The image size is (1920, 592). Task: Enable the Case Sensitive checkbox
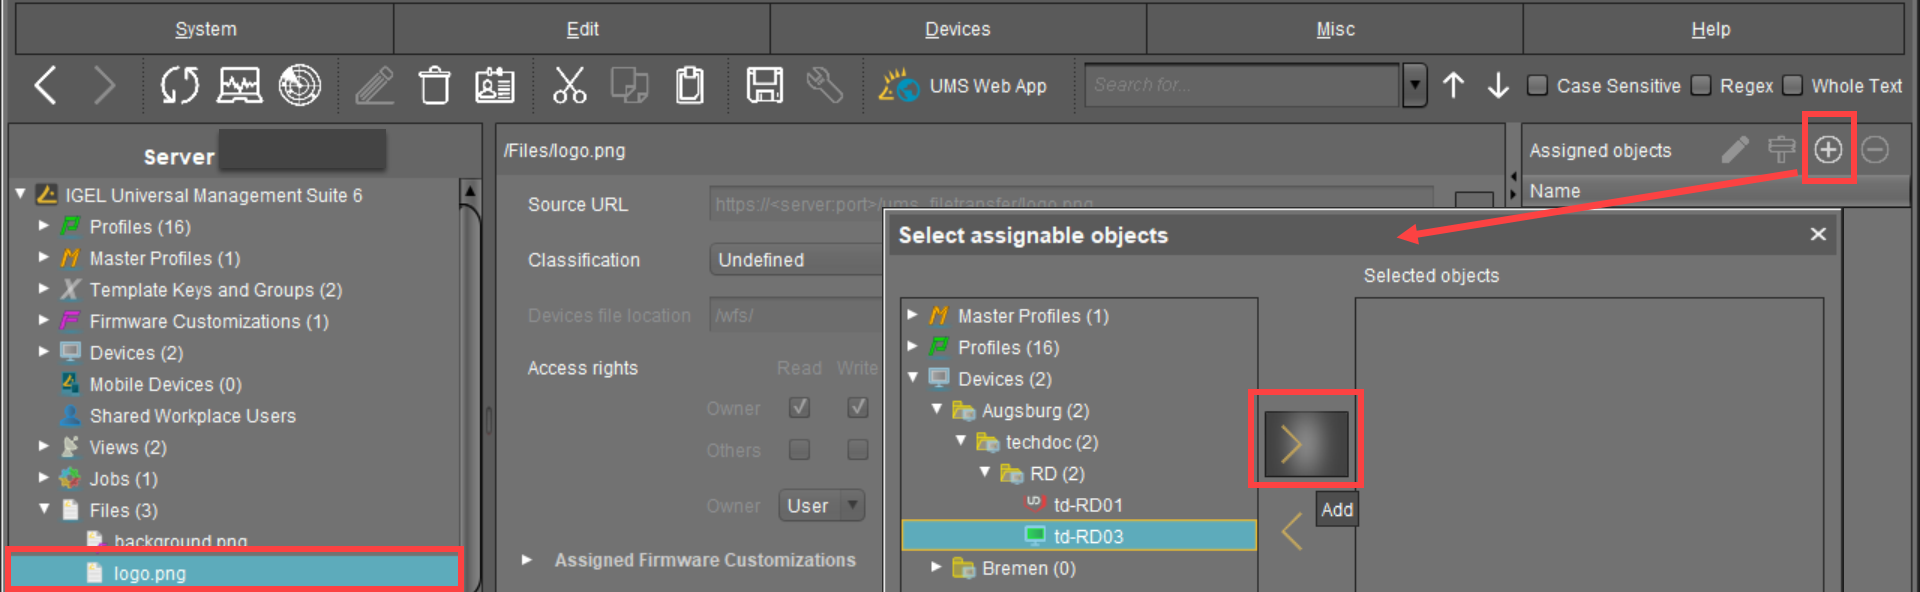coord(1538,86)
